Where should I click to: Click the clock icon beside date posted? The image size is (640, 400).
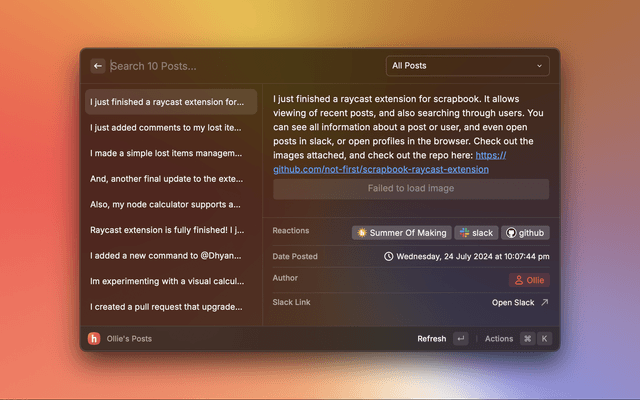(389, 256)
